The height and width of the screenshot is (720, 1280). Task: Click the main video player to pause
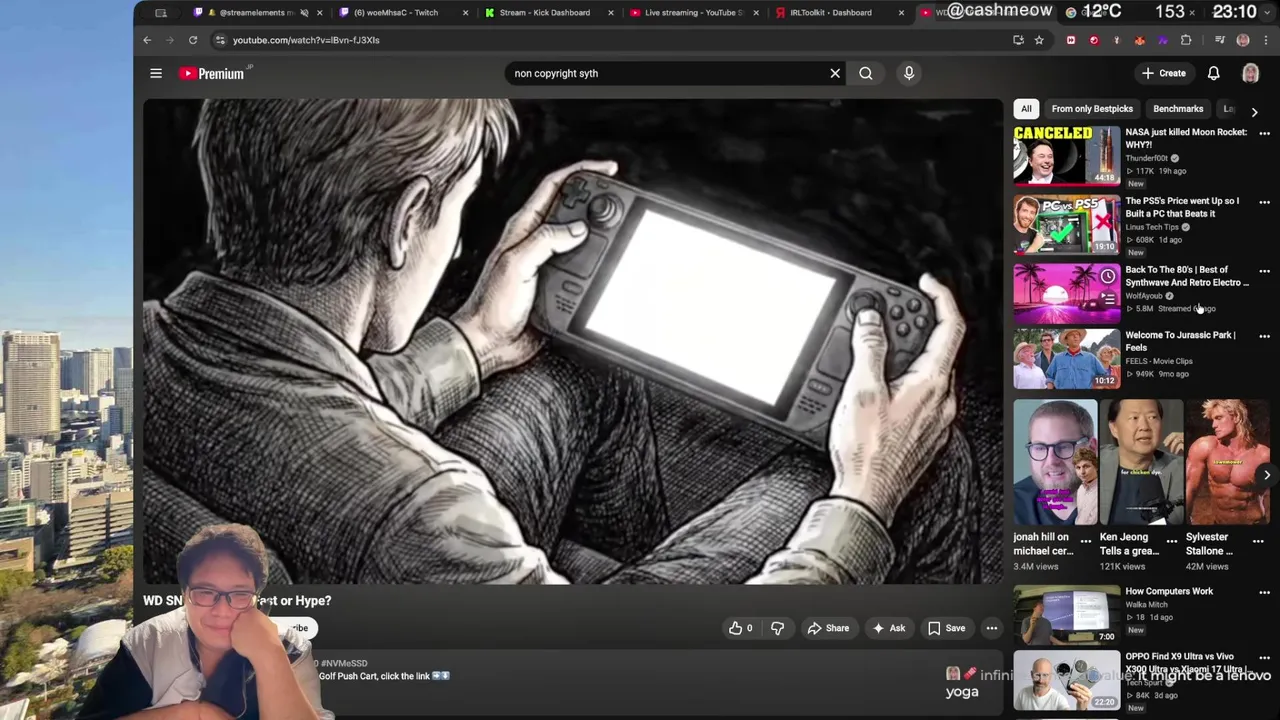click(572, 340)
